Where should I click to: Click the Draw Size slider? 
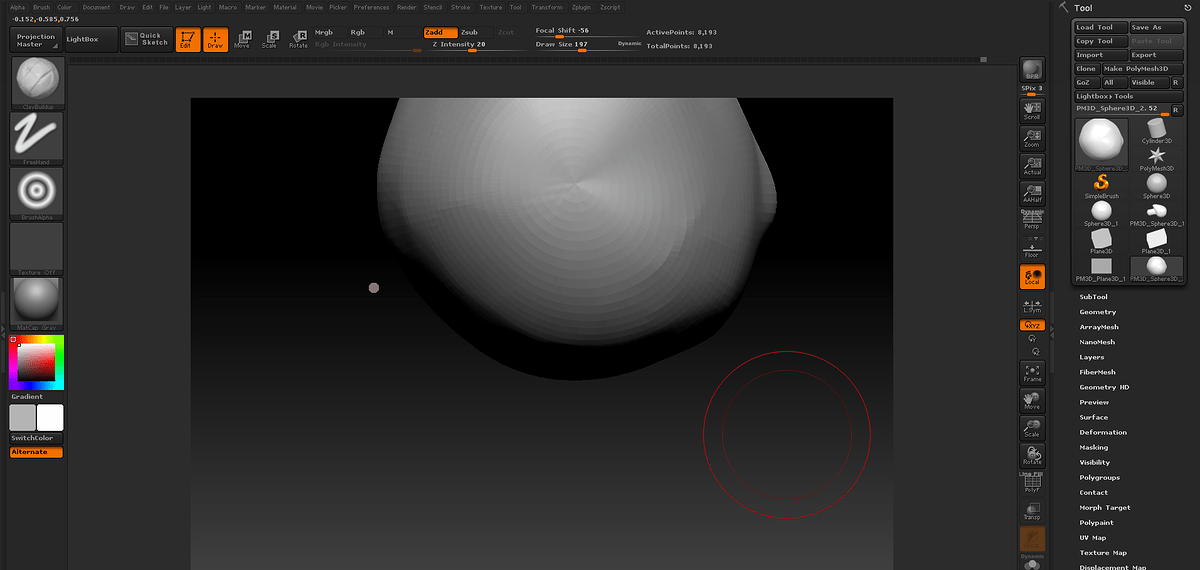[x=575, y=45]
